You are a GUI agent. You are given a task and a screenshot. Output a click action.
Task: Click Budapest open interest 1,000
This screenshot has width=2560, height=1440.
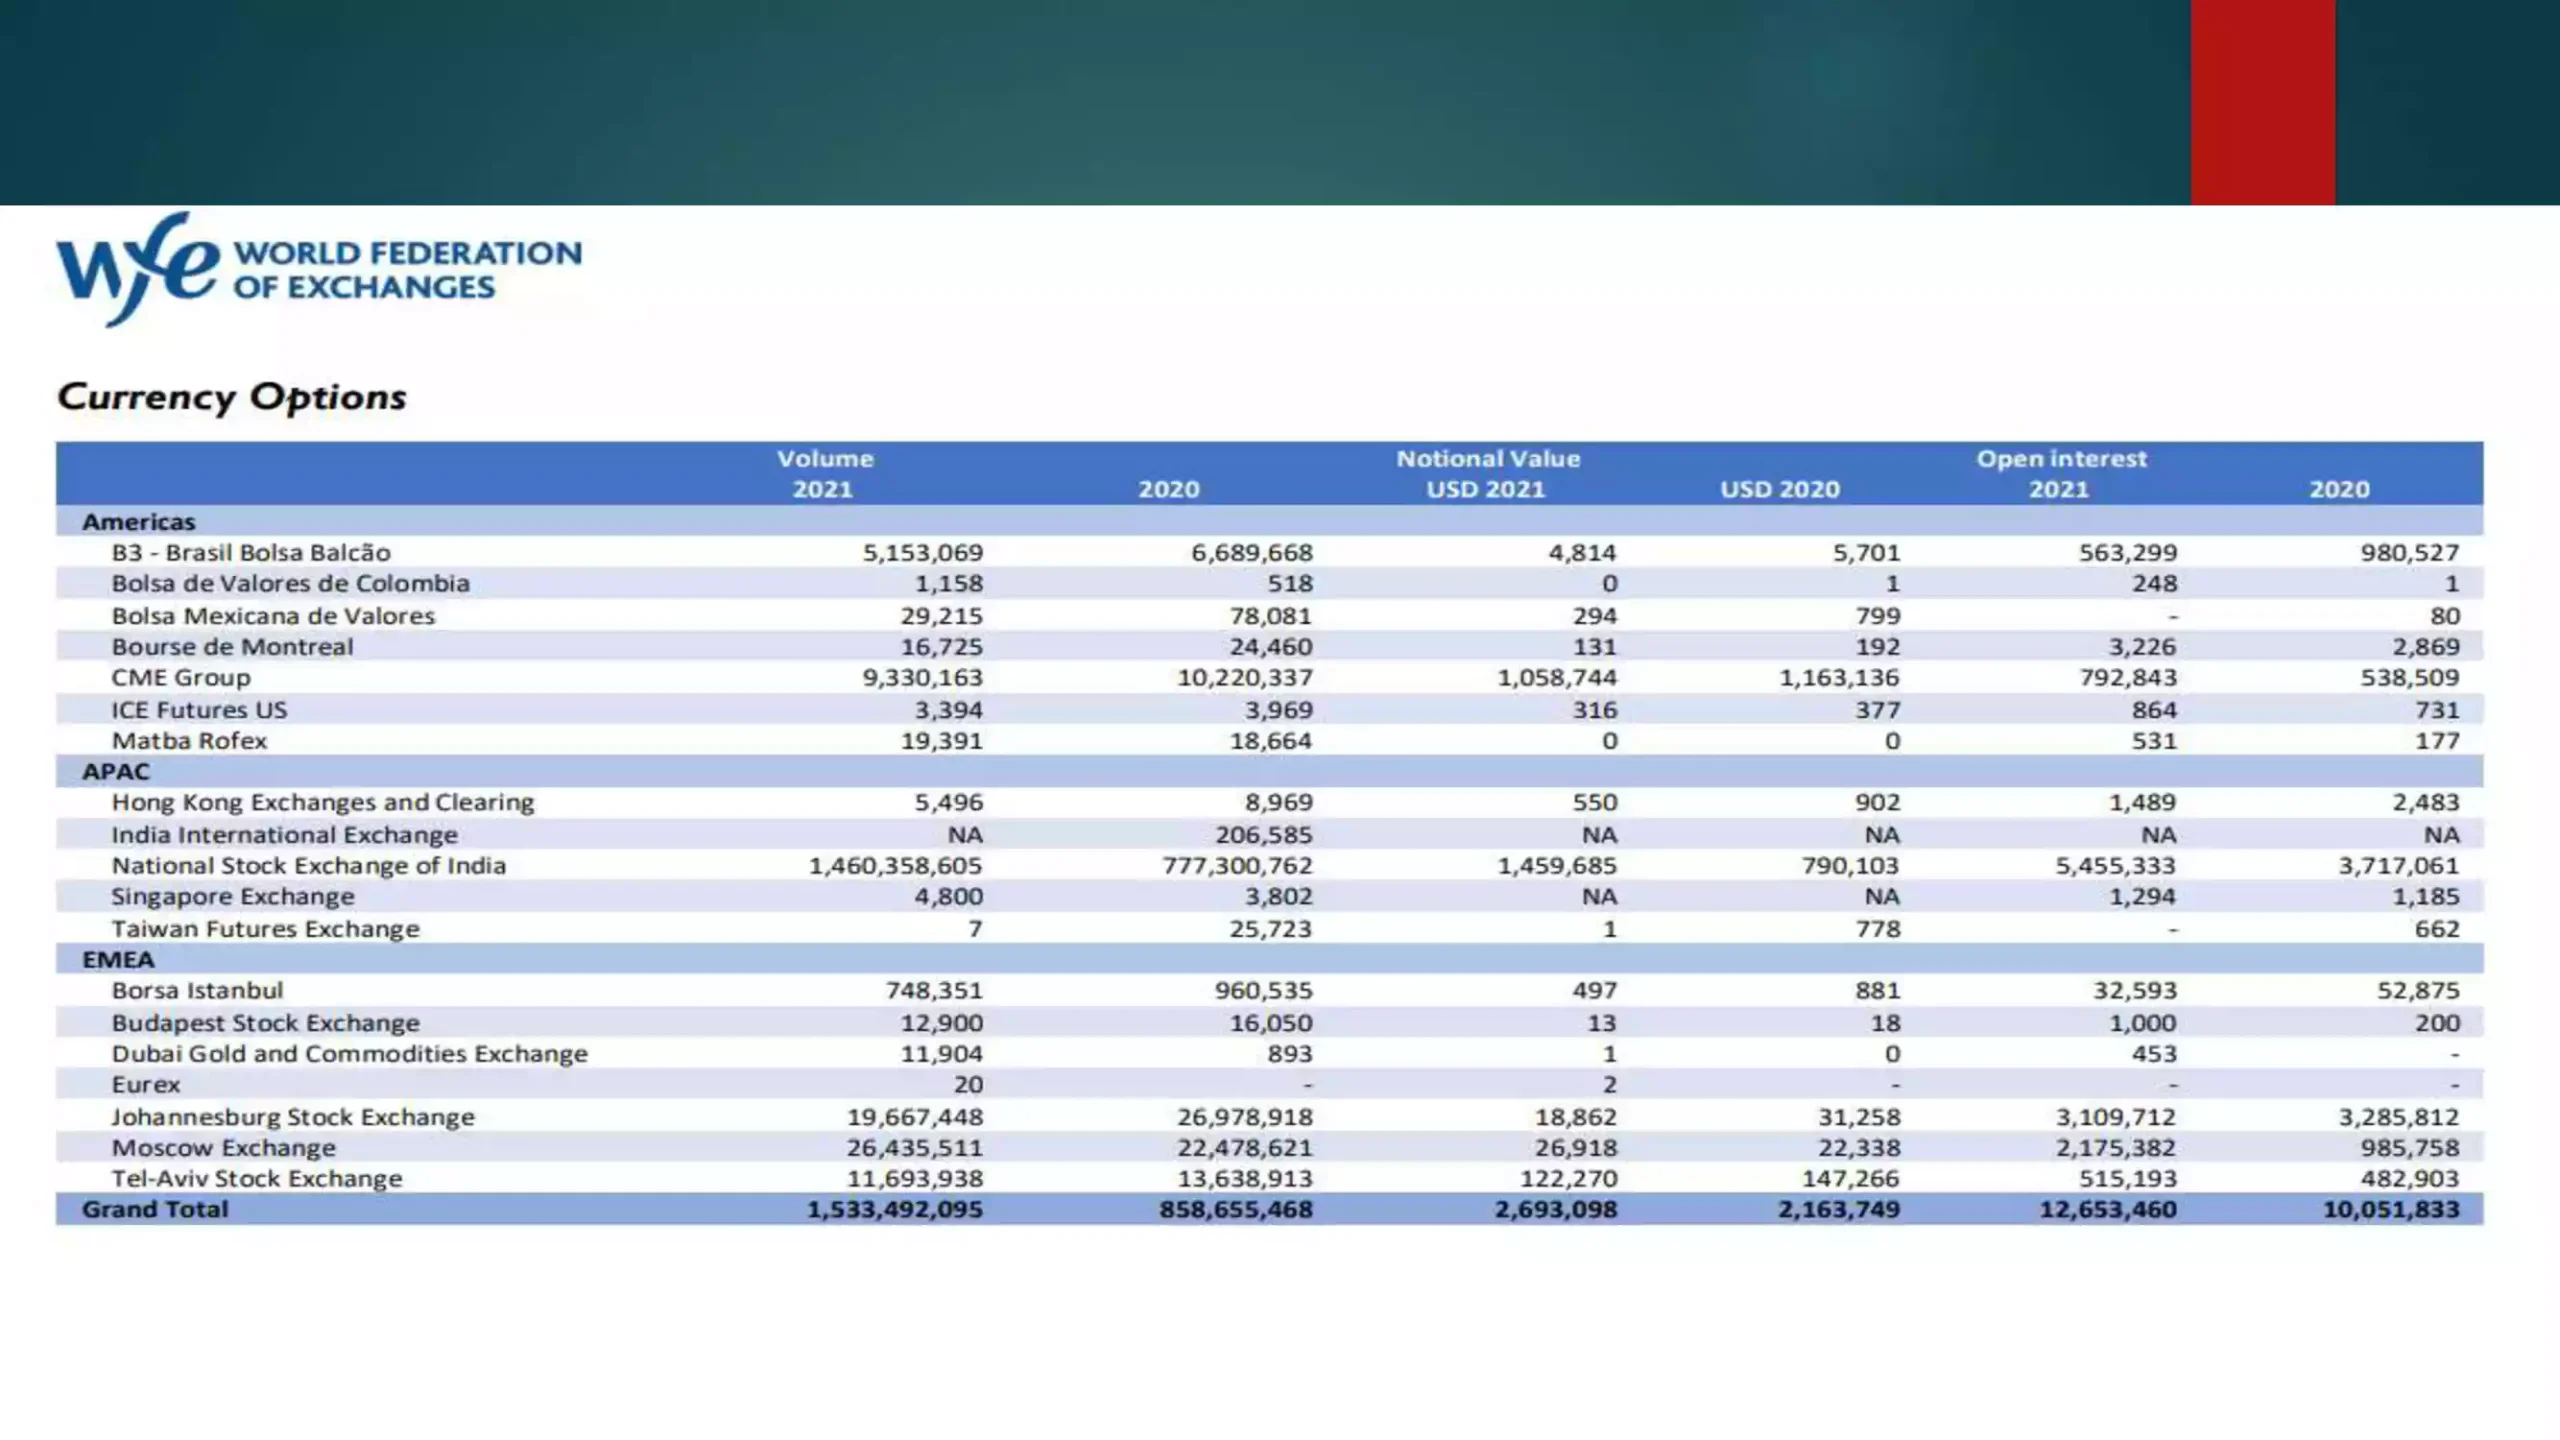point(2143,1023)
